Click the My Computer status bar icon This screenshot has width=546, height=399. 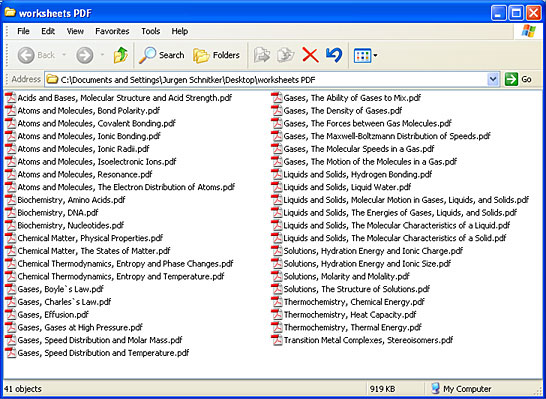435,389
